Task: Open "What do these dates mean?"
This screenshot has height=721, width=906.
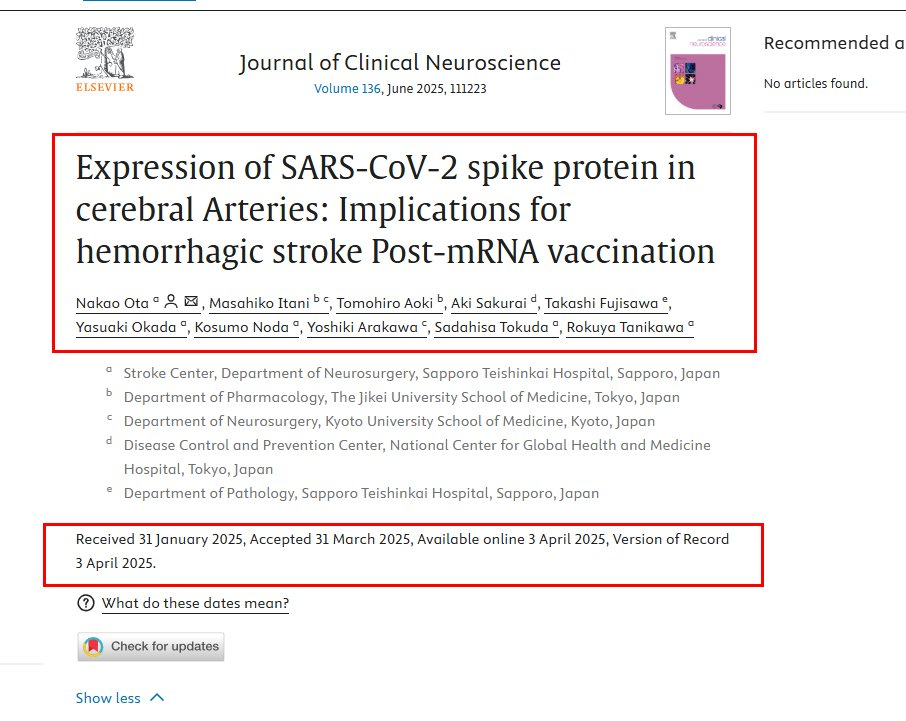Action: tap(195, 603)
